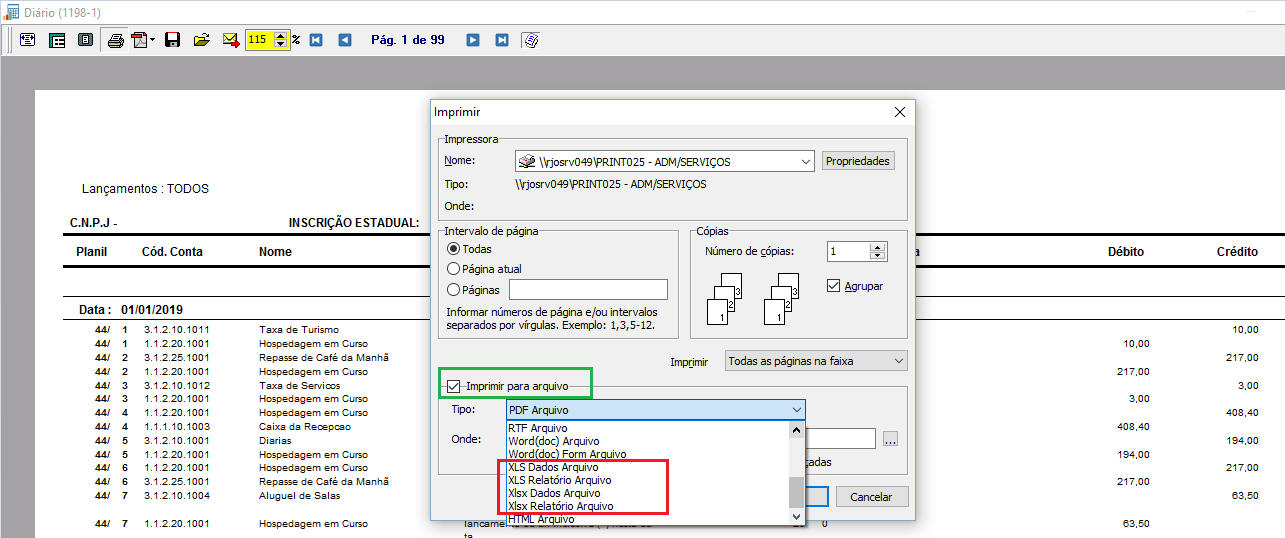1285x538 pixels.
Task: Click the Propriedades button
Action: click(x=857, y=161)
